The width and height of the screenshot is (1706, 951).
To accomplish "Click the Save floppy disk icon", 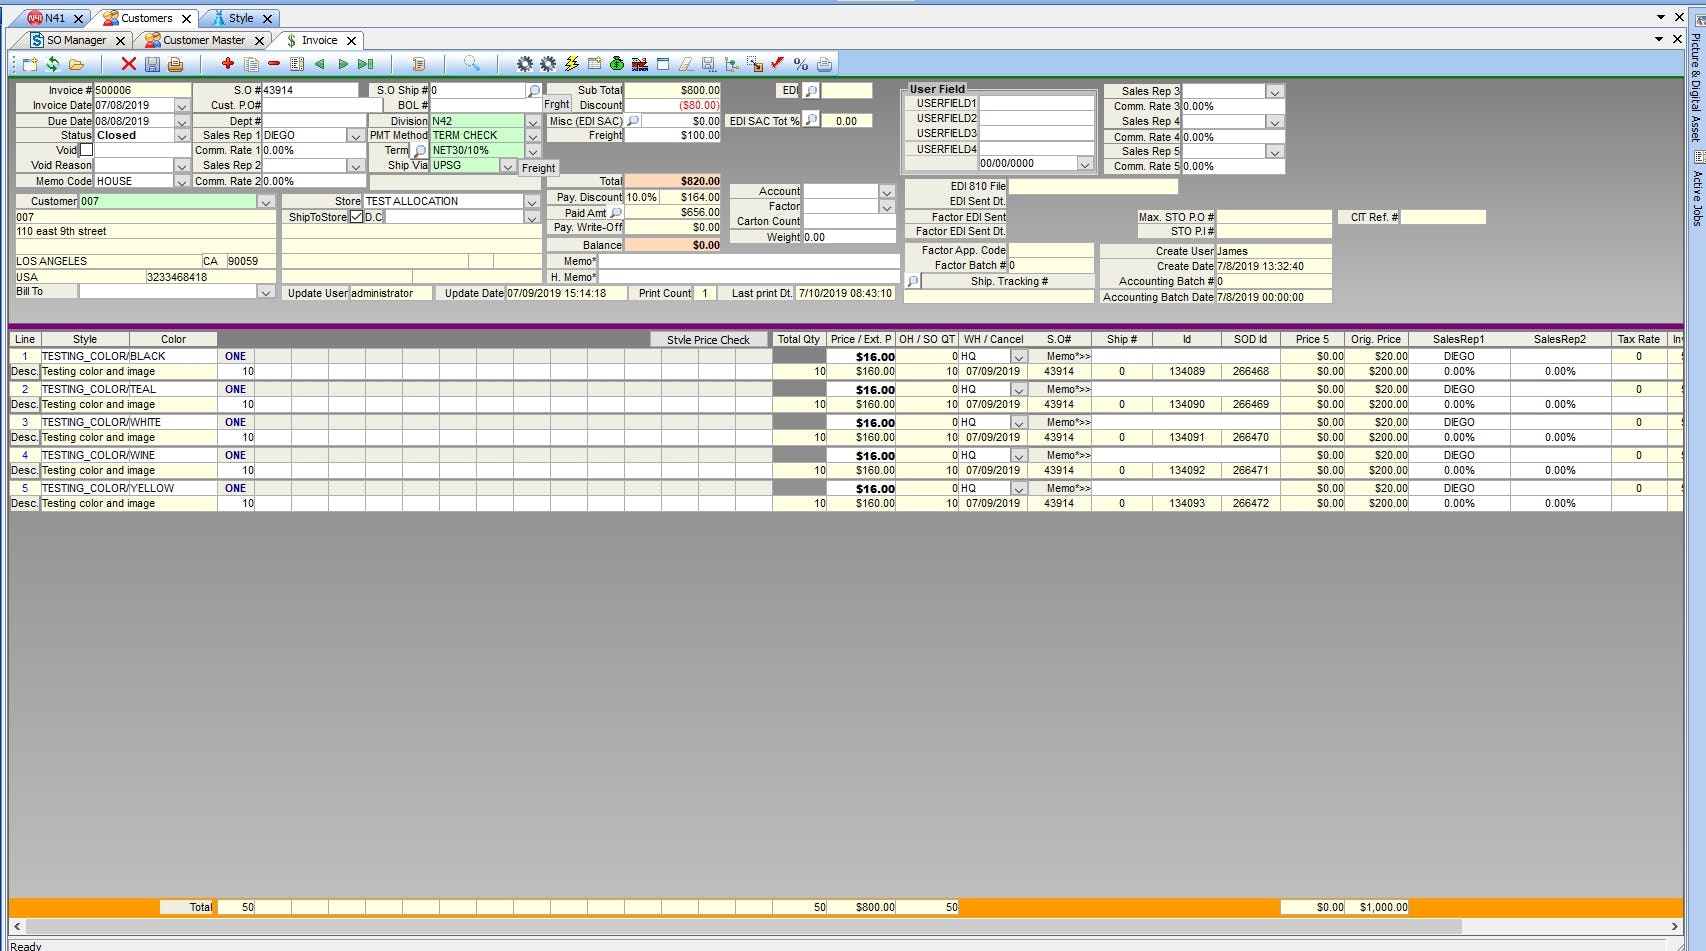I will pyautogui.click(x=152, y=64).
